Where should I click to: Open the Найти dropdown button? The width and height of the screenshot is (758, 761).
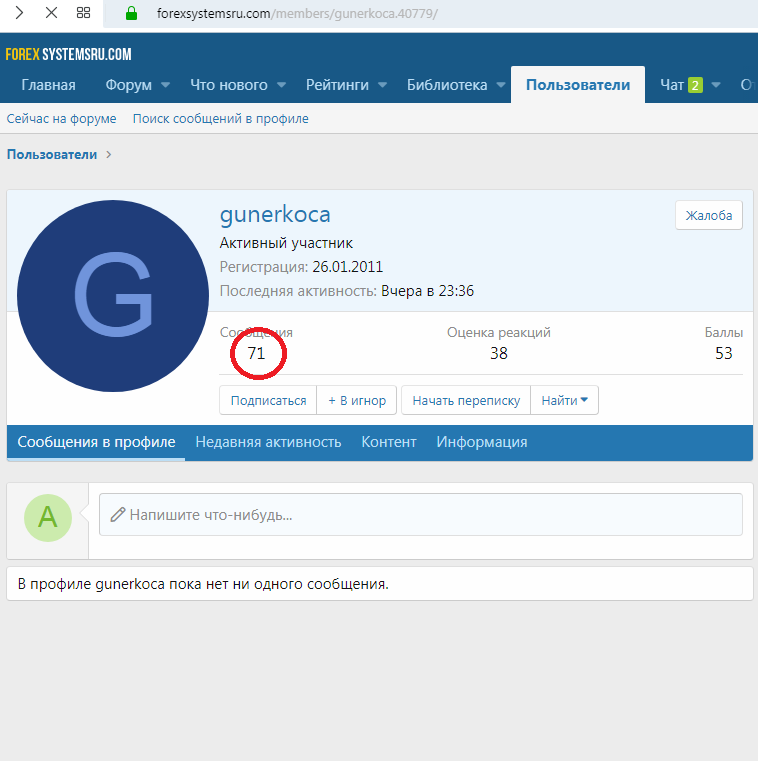coord(564,400)
